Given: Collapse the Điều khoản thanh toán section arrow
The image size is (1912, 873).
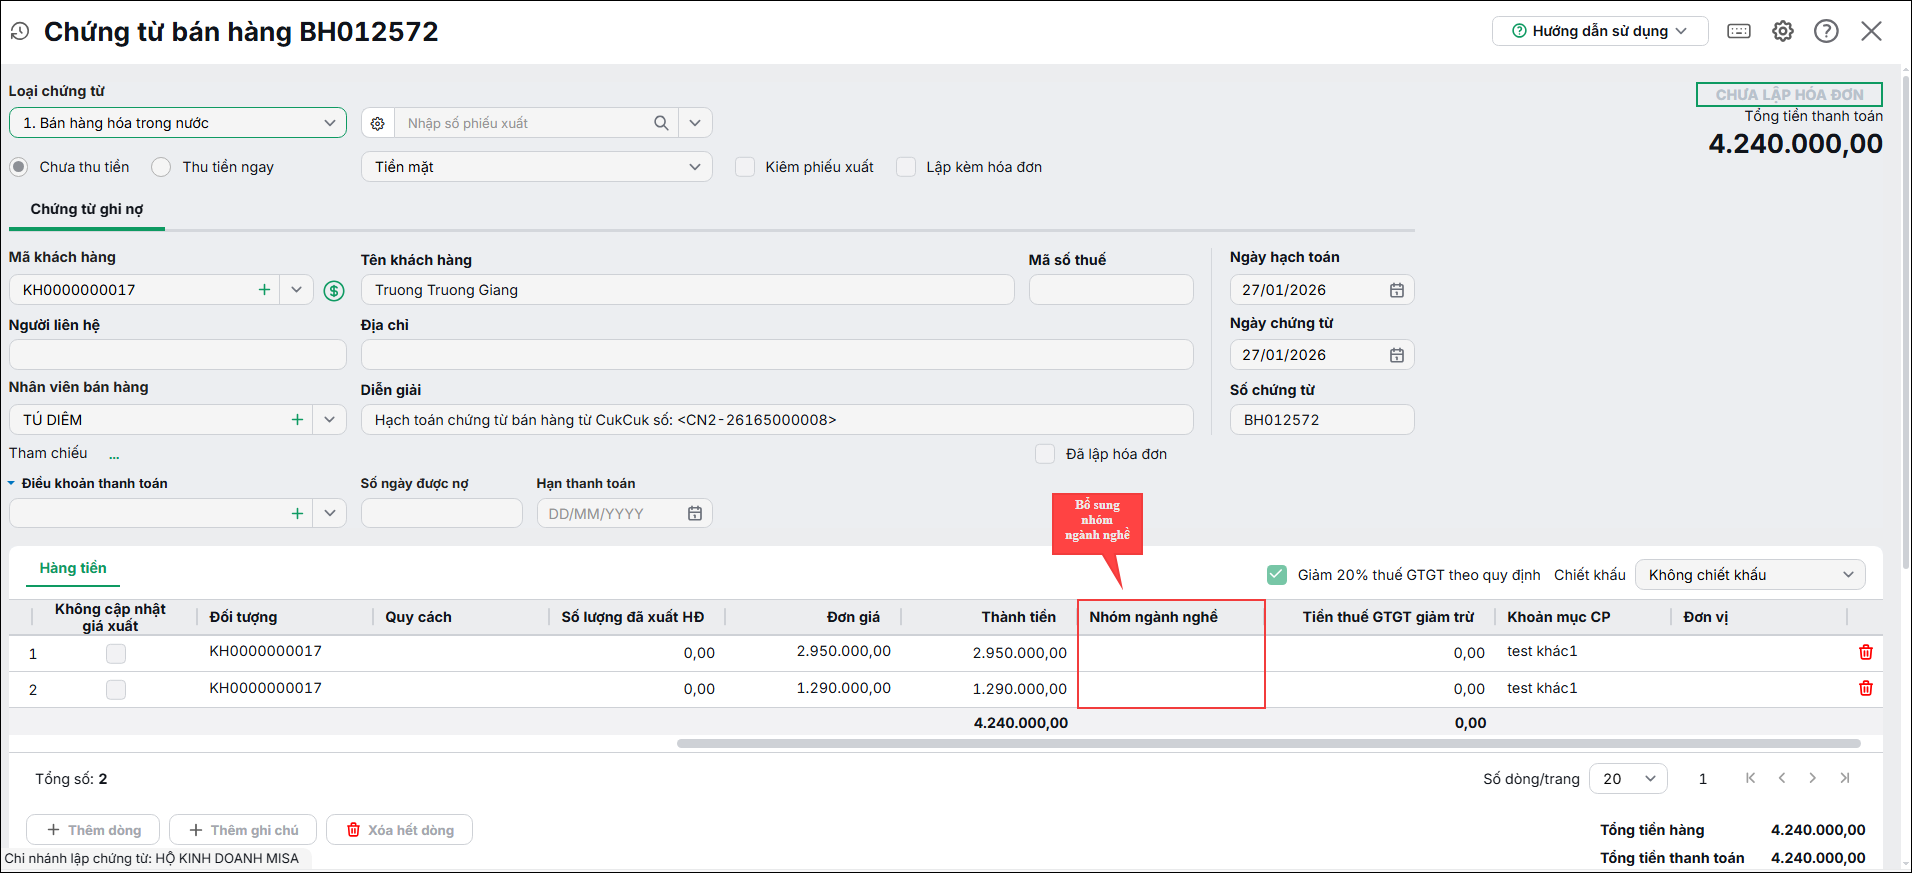Looking at the screenshot, I should pyautogui.click(x=12, y=483).
